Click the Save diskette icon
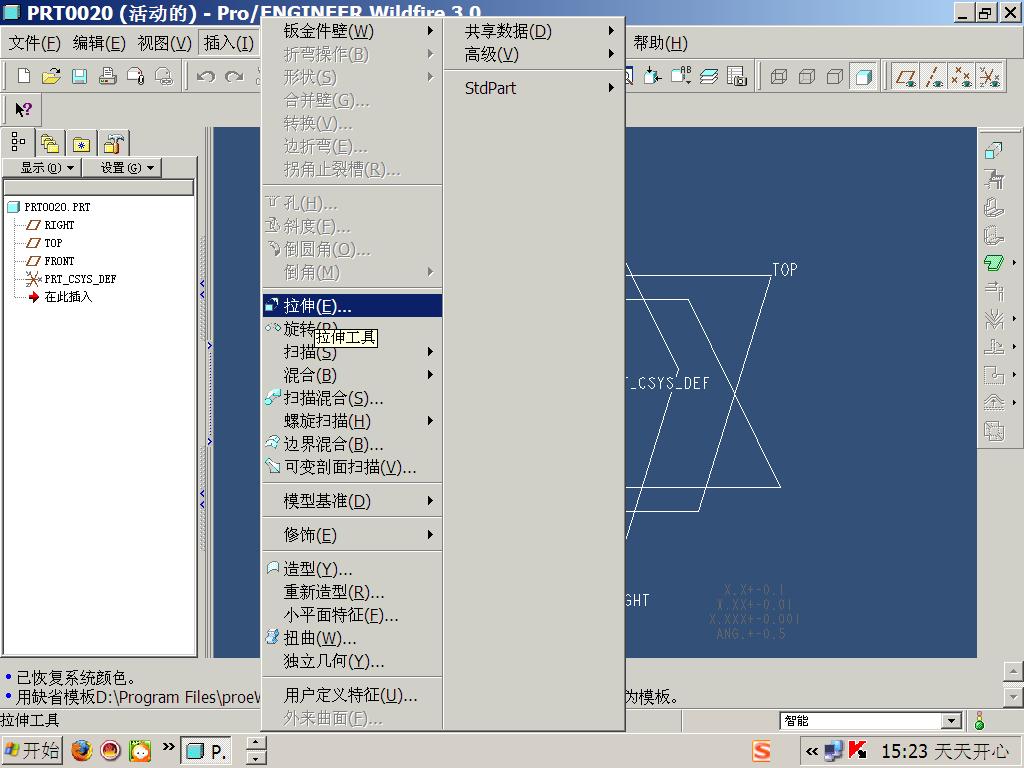The image size is (1024, 768). [79, 76]
